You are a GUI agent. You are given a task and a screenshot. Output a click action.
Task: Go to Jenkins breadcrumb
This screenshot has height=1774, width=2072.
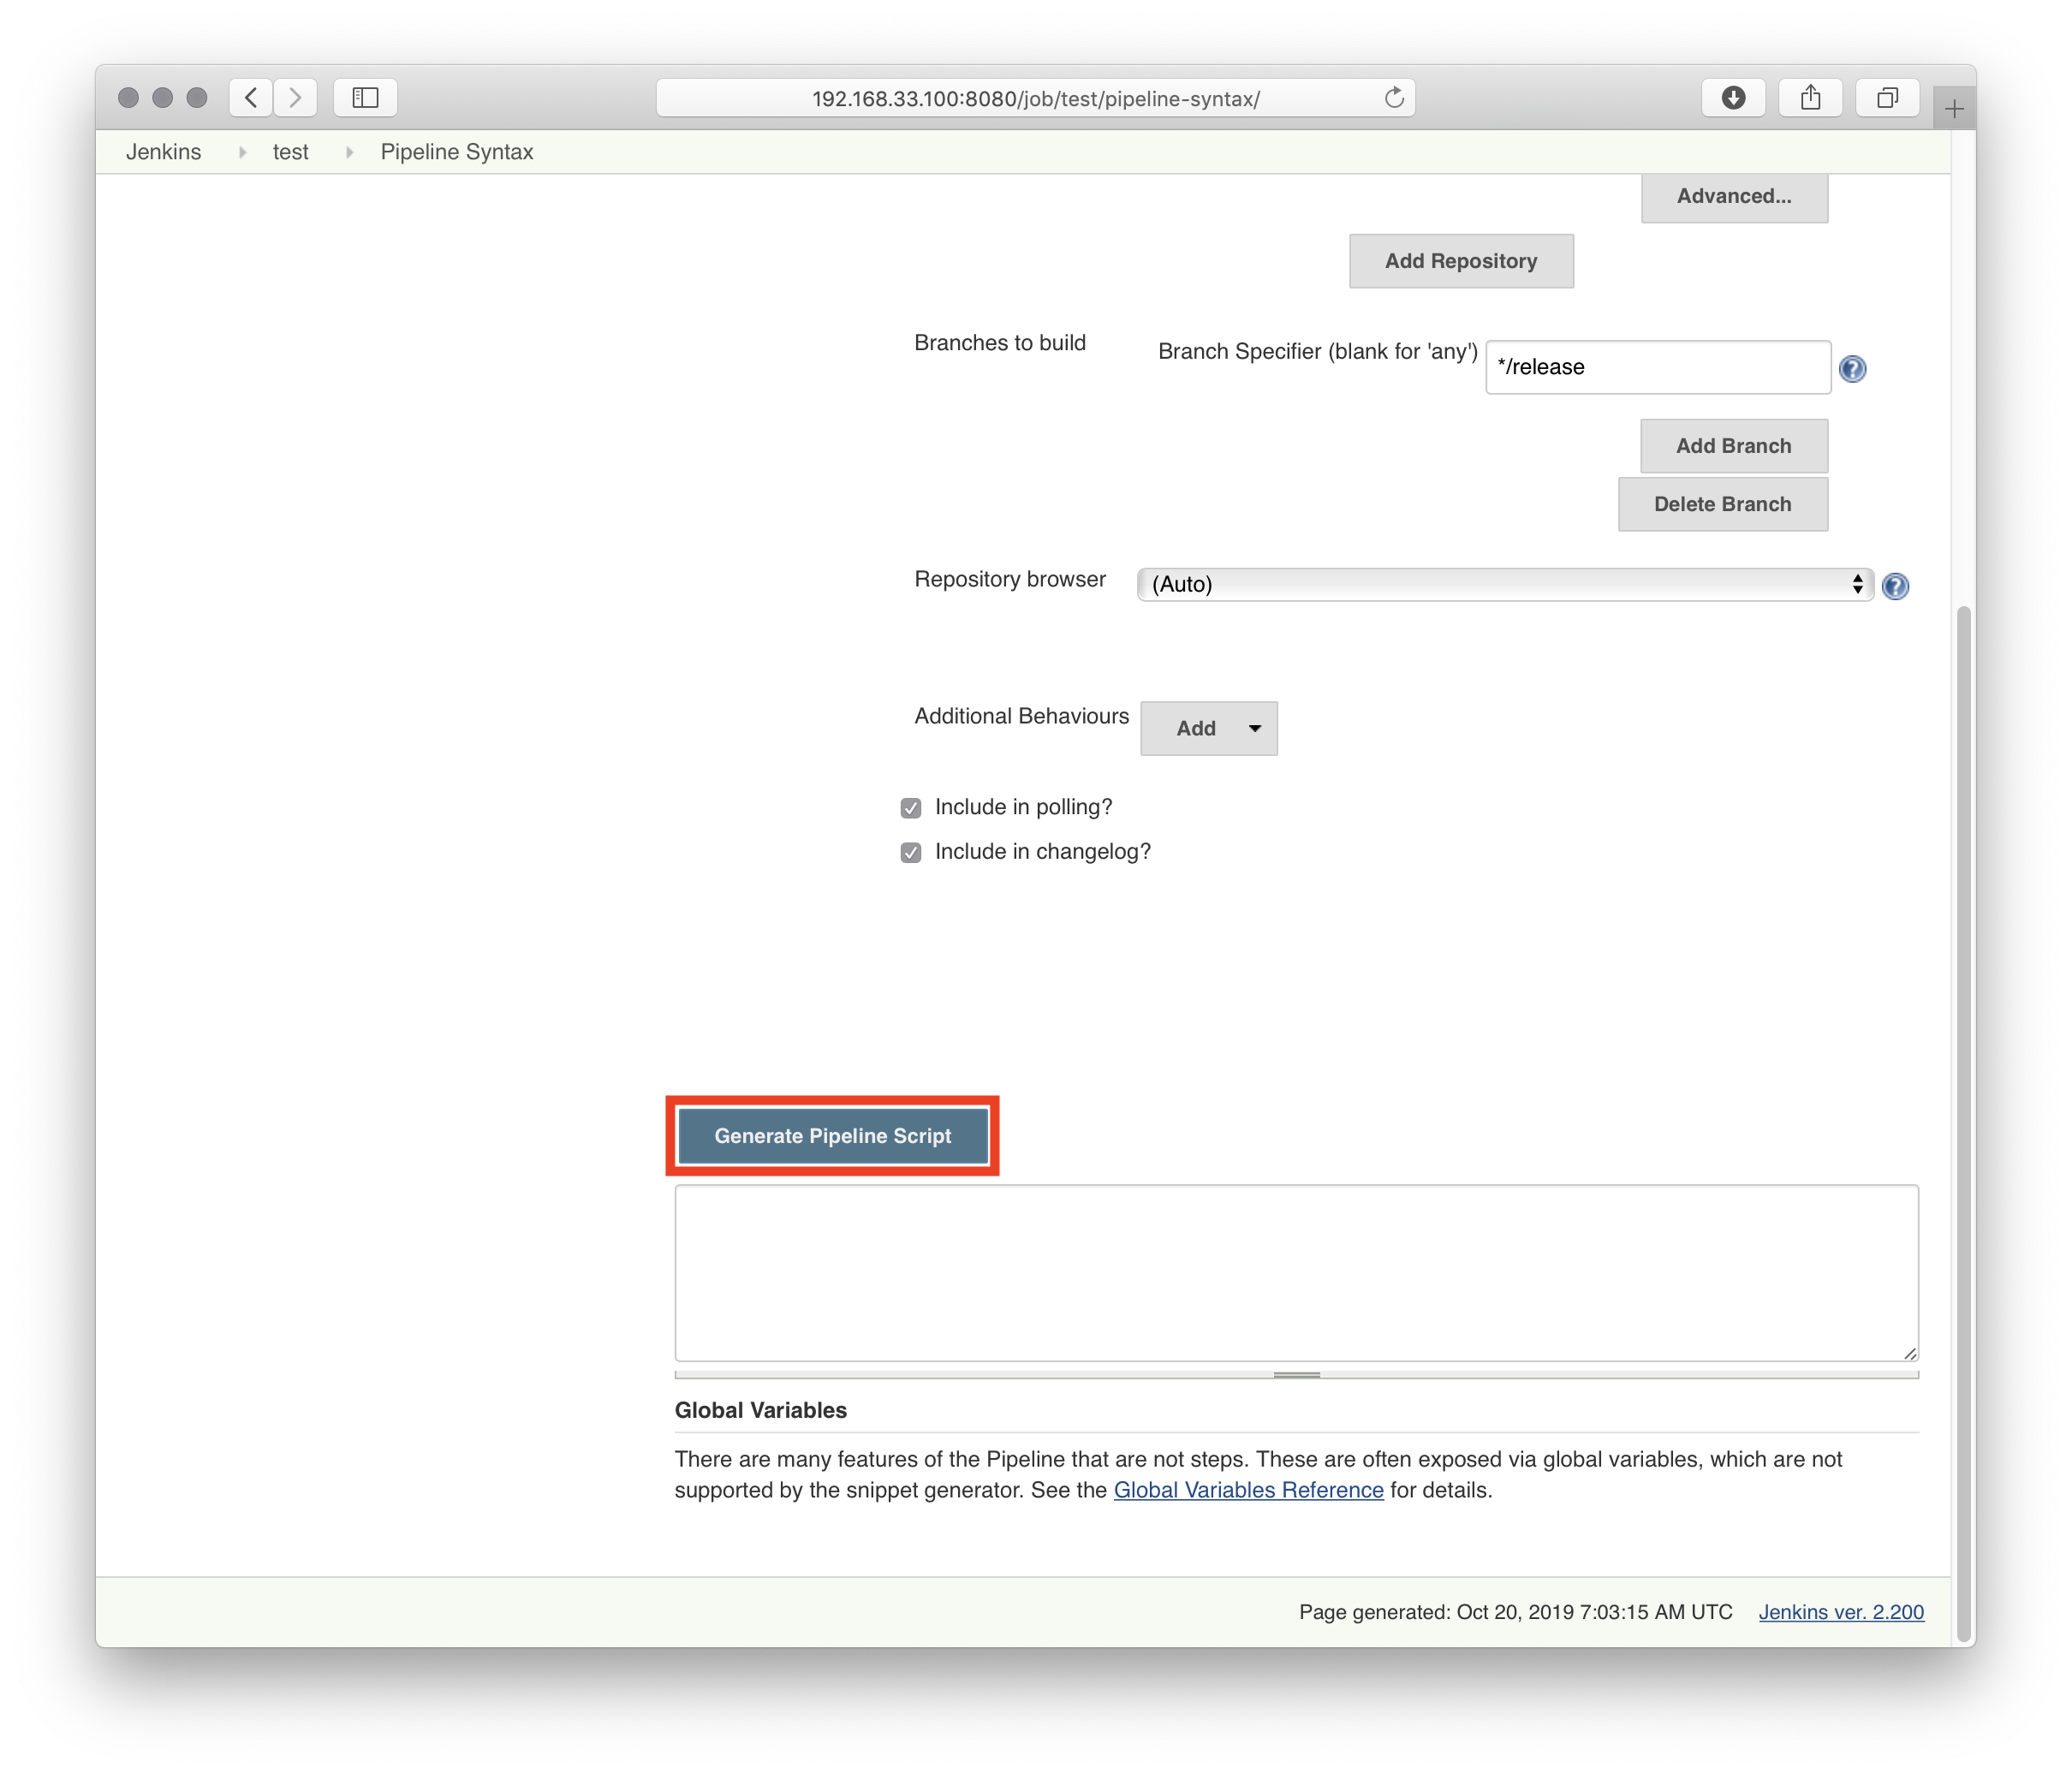(x=163, y=152)
